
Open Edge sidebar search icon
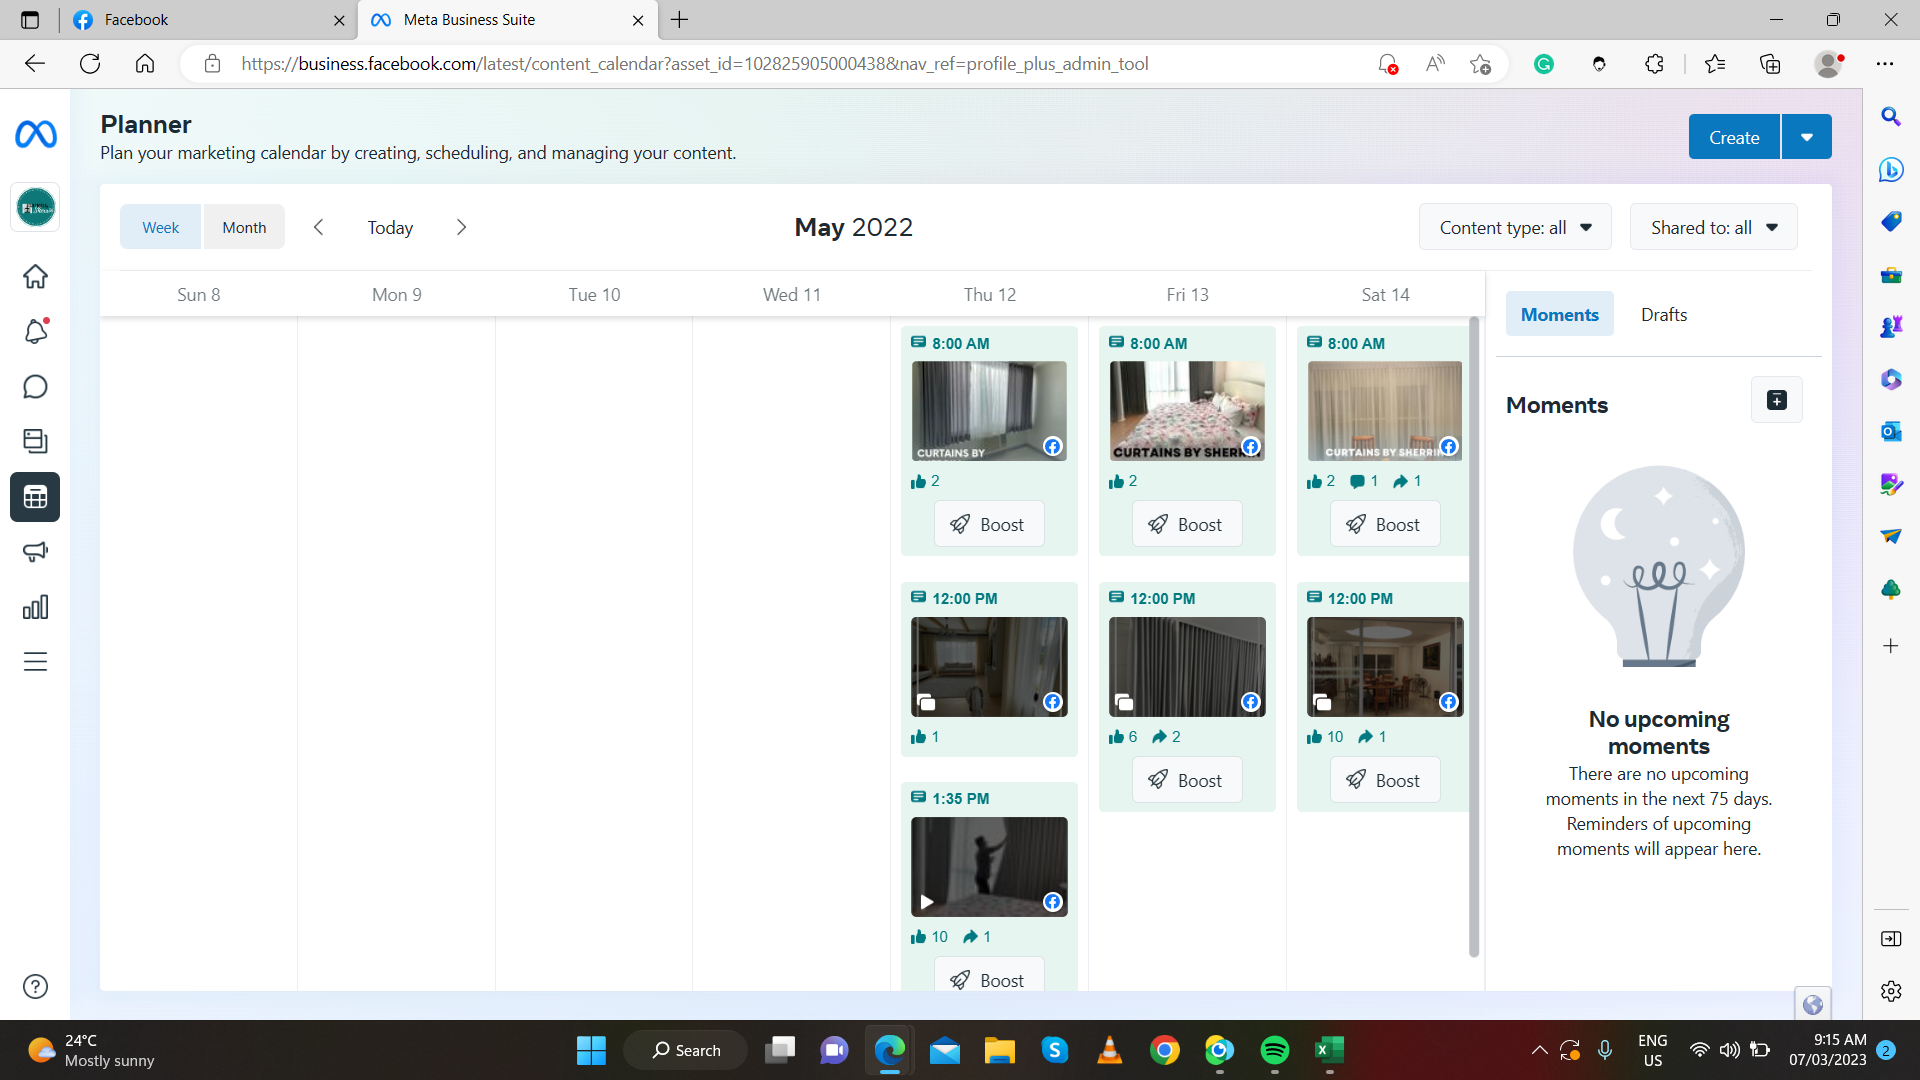pyautogui.click(x=1891, y=117)
